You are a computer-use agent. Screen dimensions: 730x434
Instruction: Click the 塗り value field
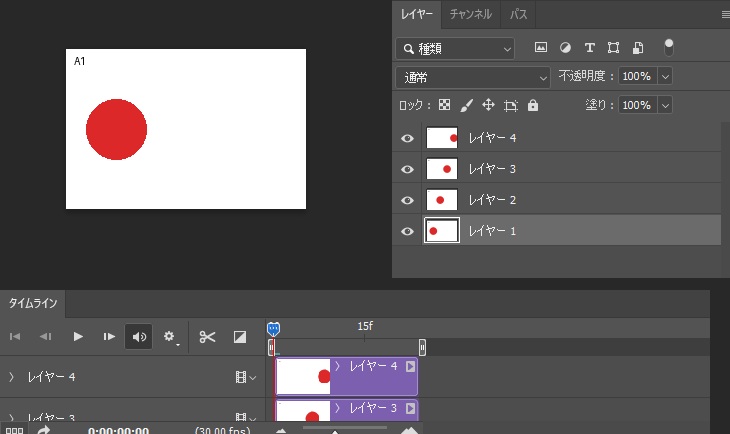(637, 106)
